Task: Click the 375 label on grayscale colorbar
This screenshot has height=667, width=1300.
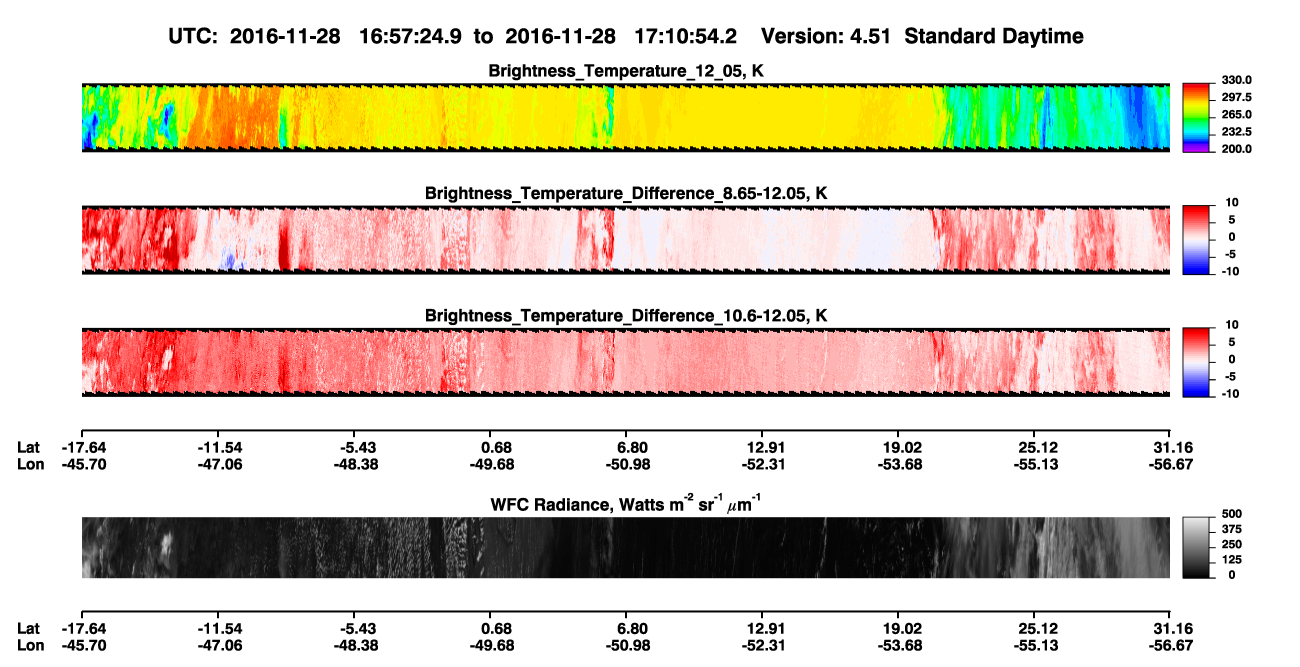Action: (1231, 529)
